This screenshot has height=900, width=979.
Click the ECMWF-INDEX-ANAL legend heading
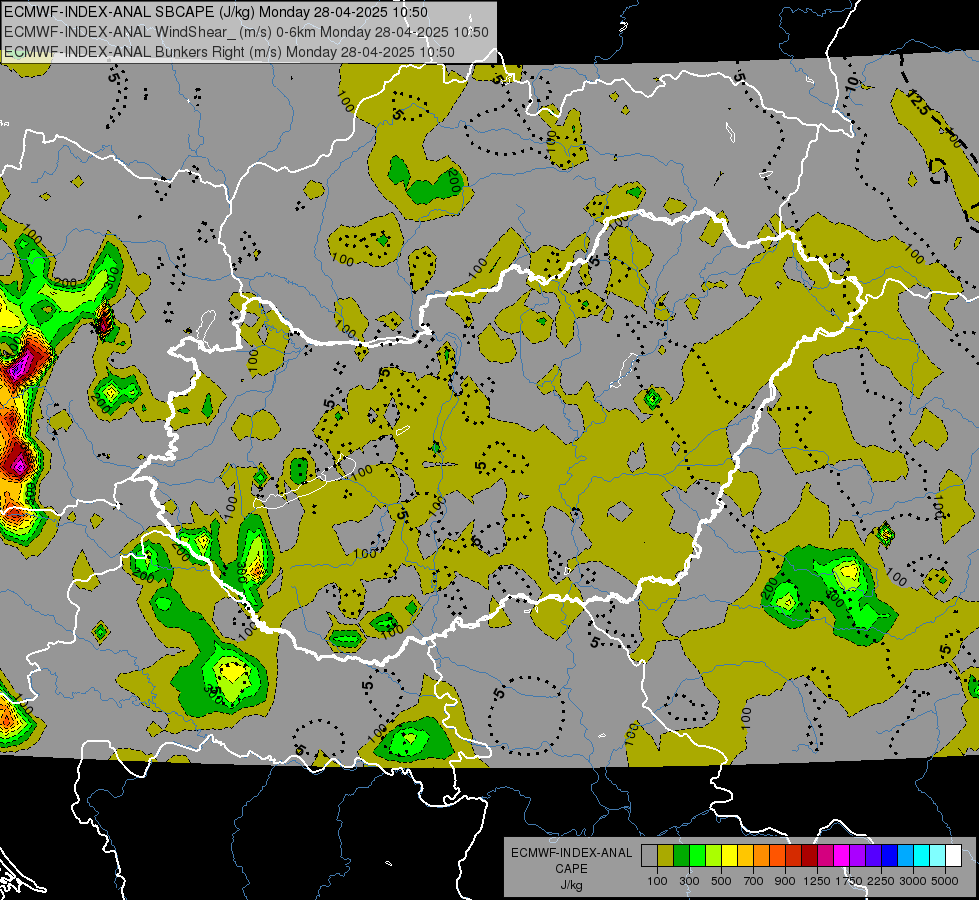point(571,853)
